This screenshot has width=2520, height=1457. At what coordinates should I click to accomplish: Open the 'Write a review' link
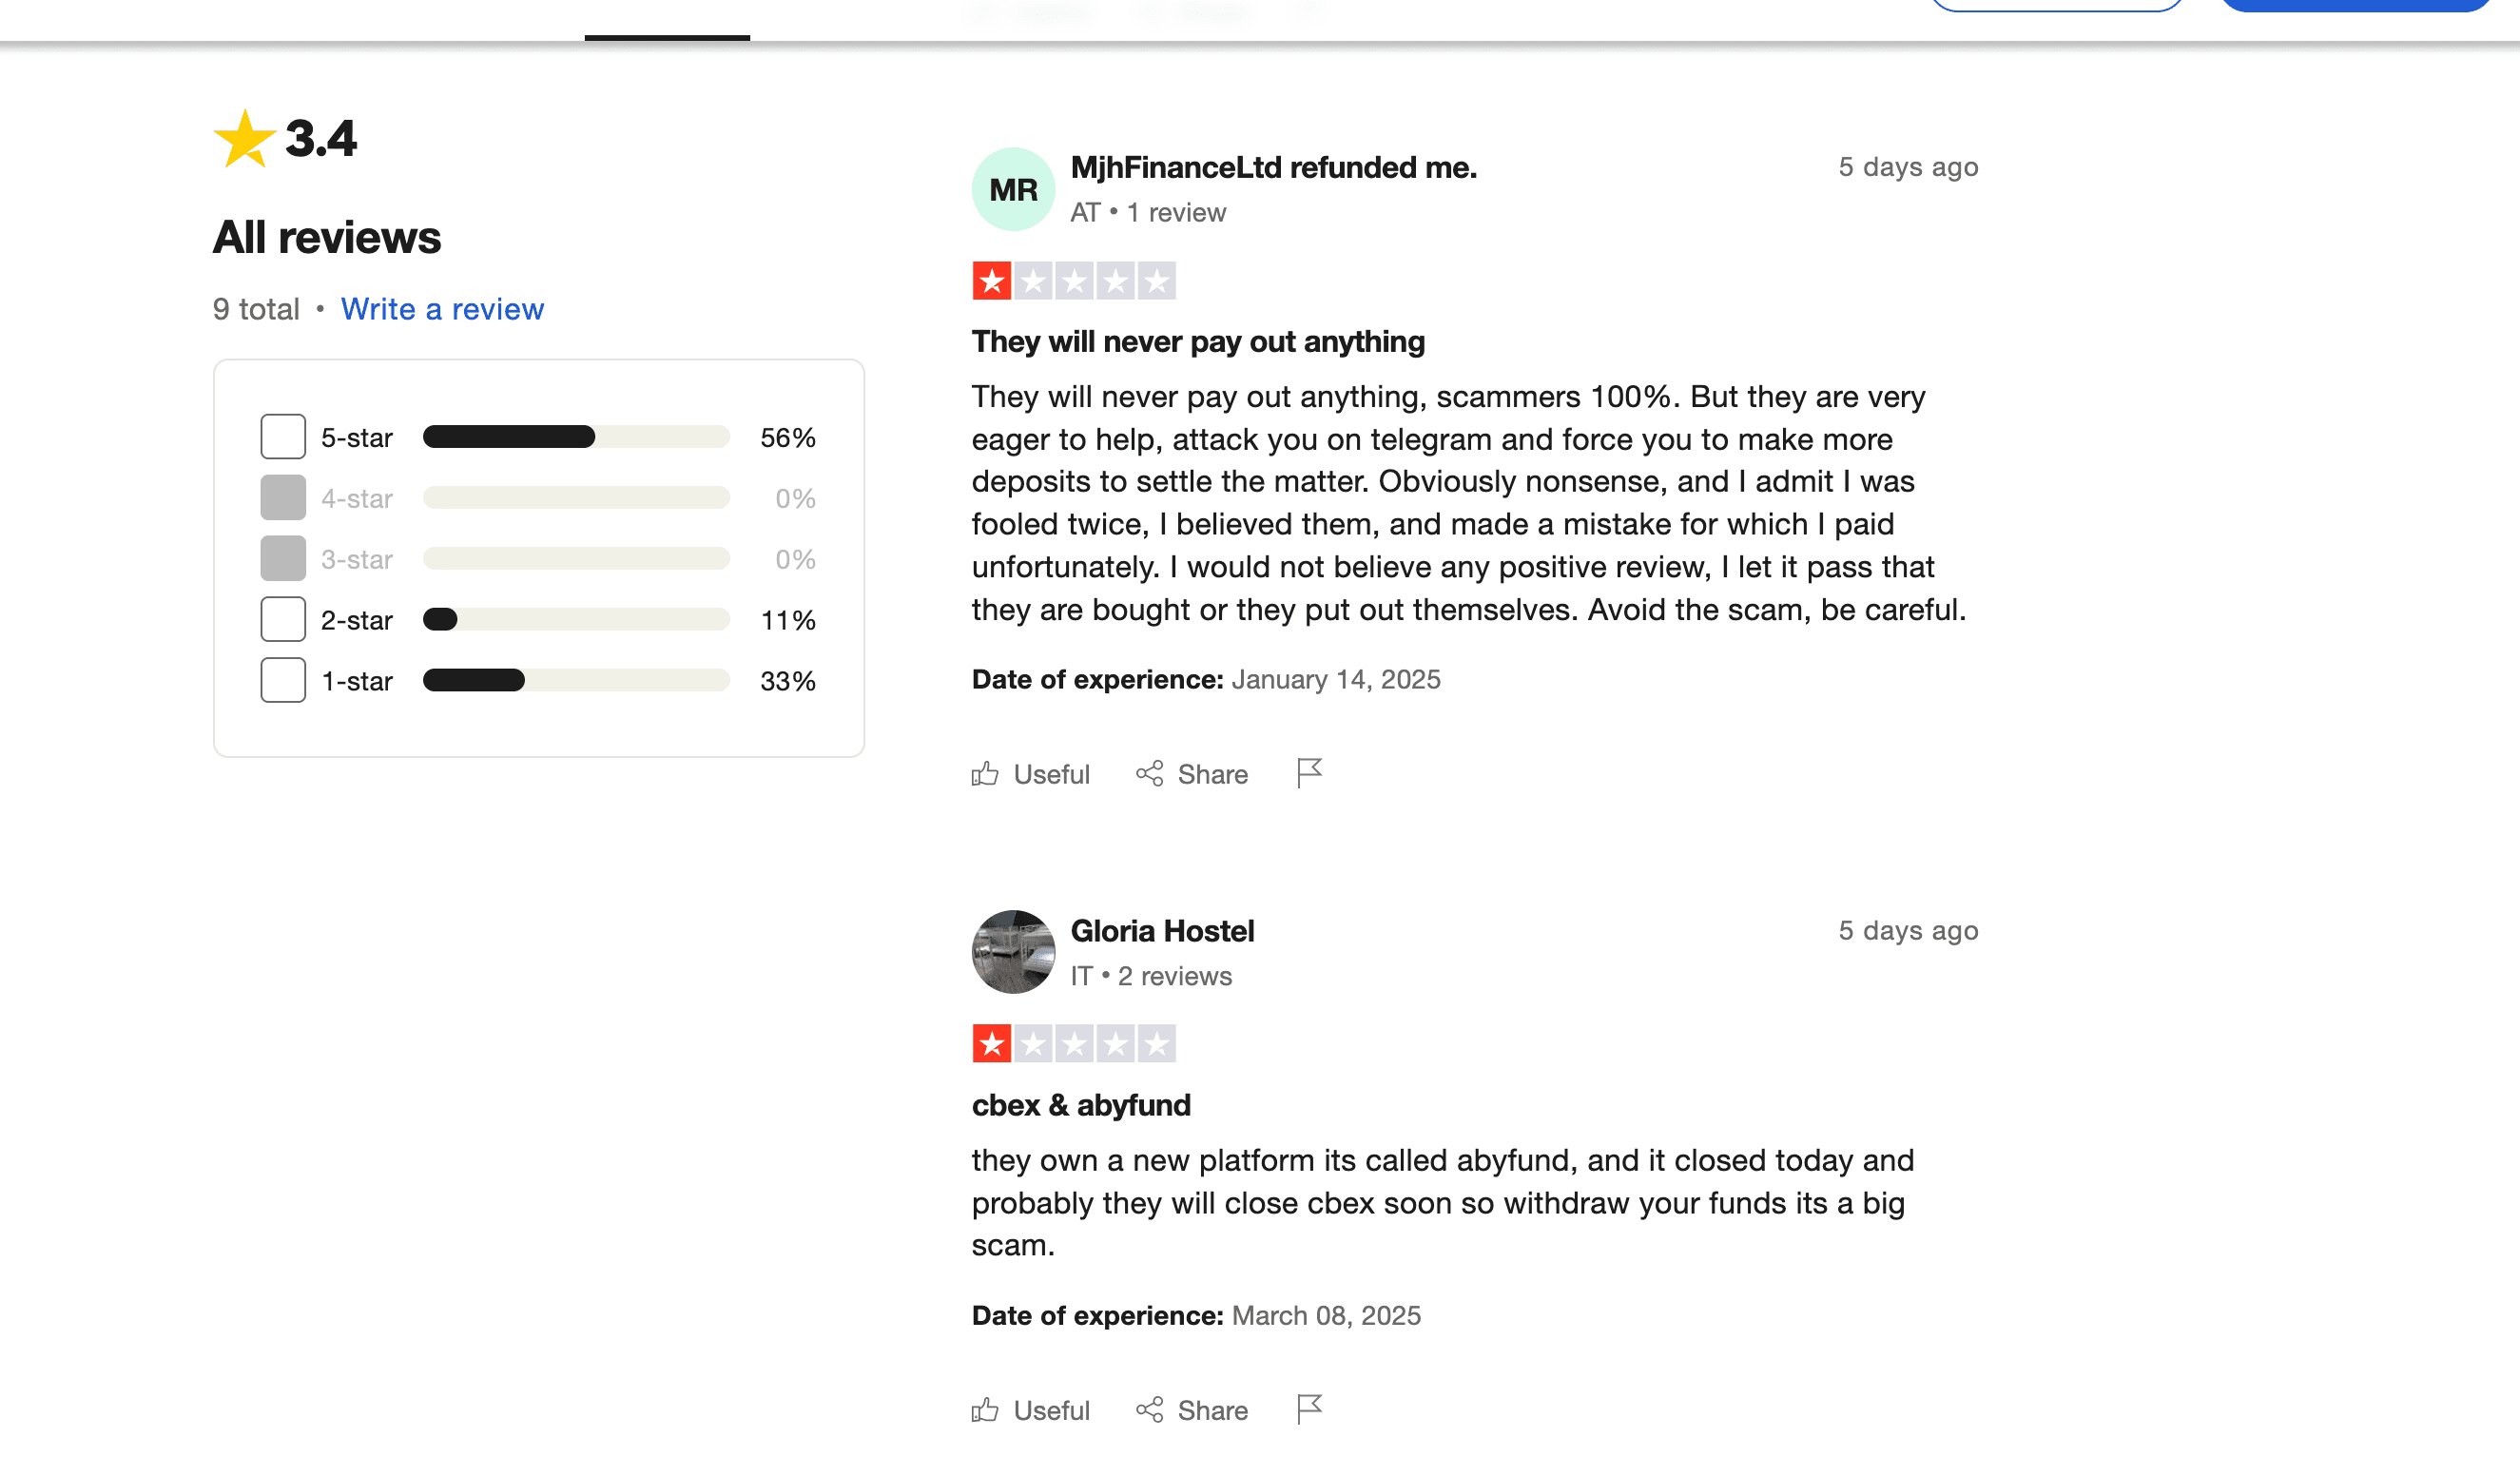click(x=443, y=309)
